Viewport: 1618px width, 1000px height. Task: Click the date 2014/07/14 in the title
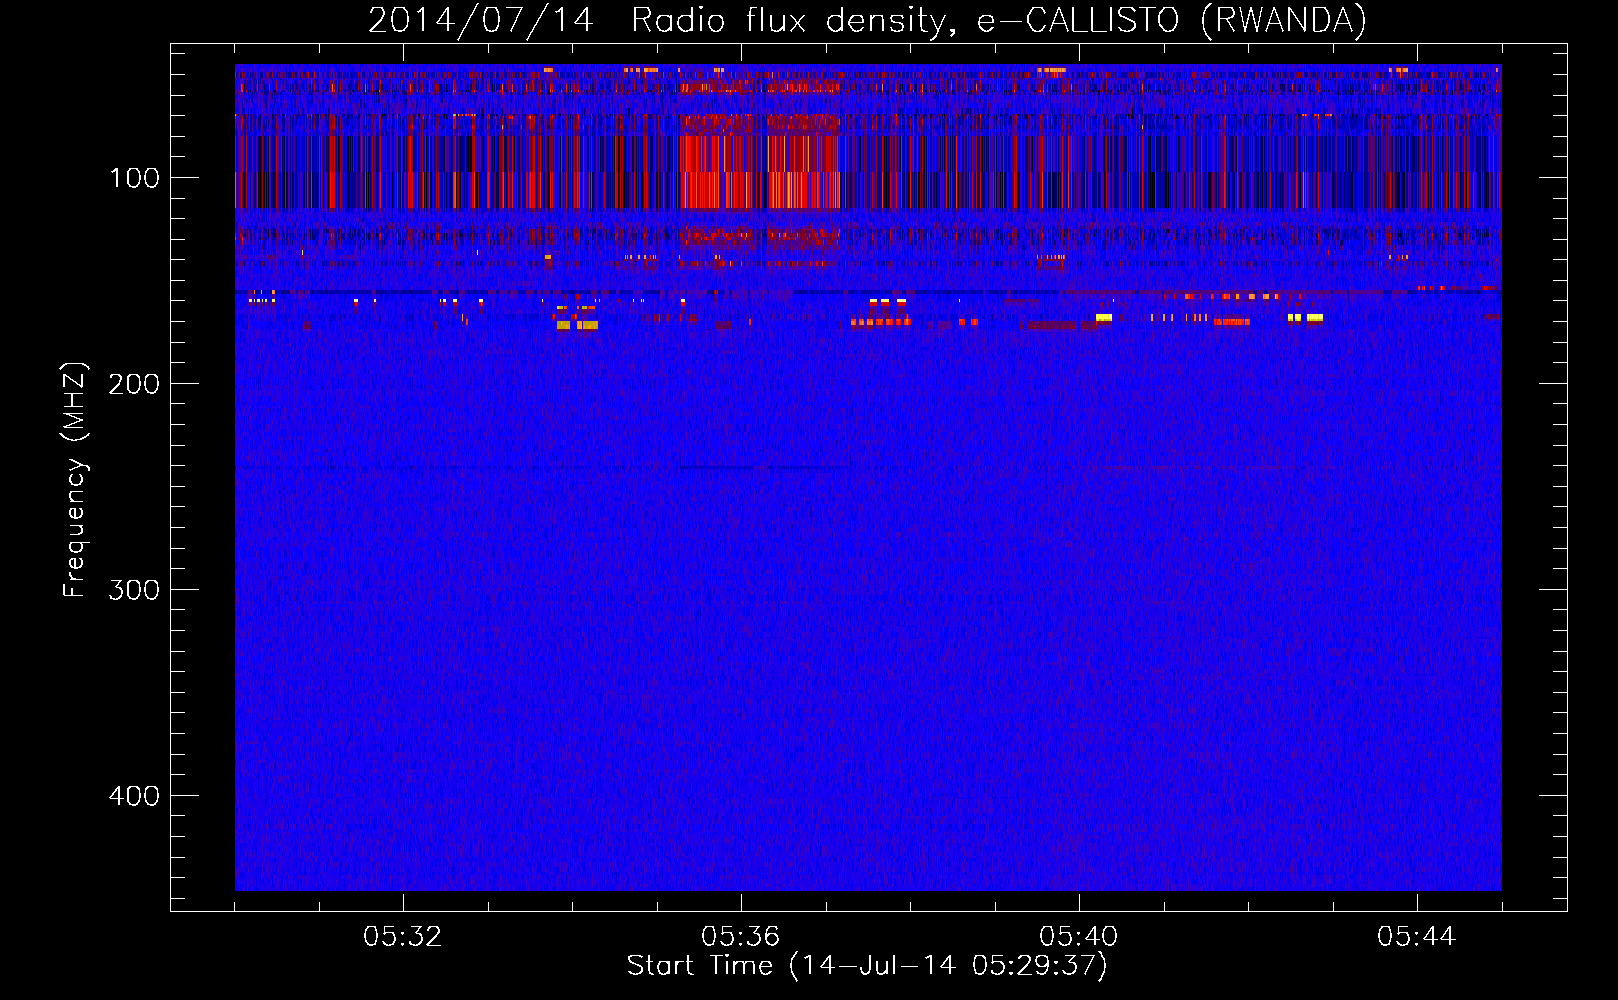click(x=481, y=20)
